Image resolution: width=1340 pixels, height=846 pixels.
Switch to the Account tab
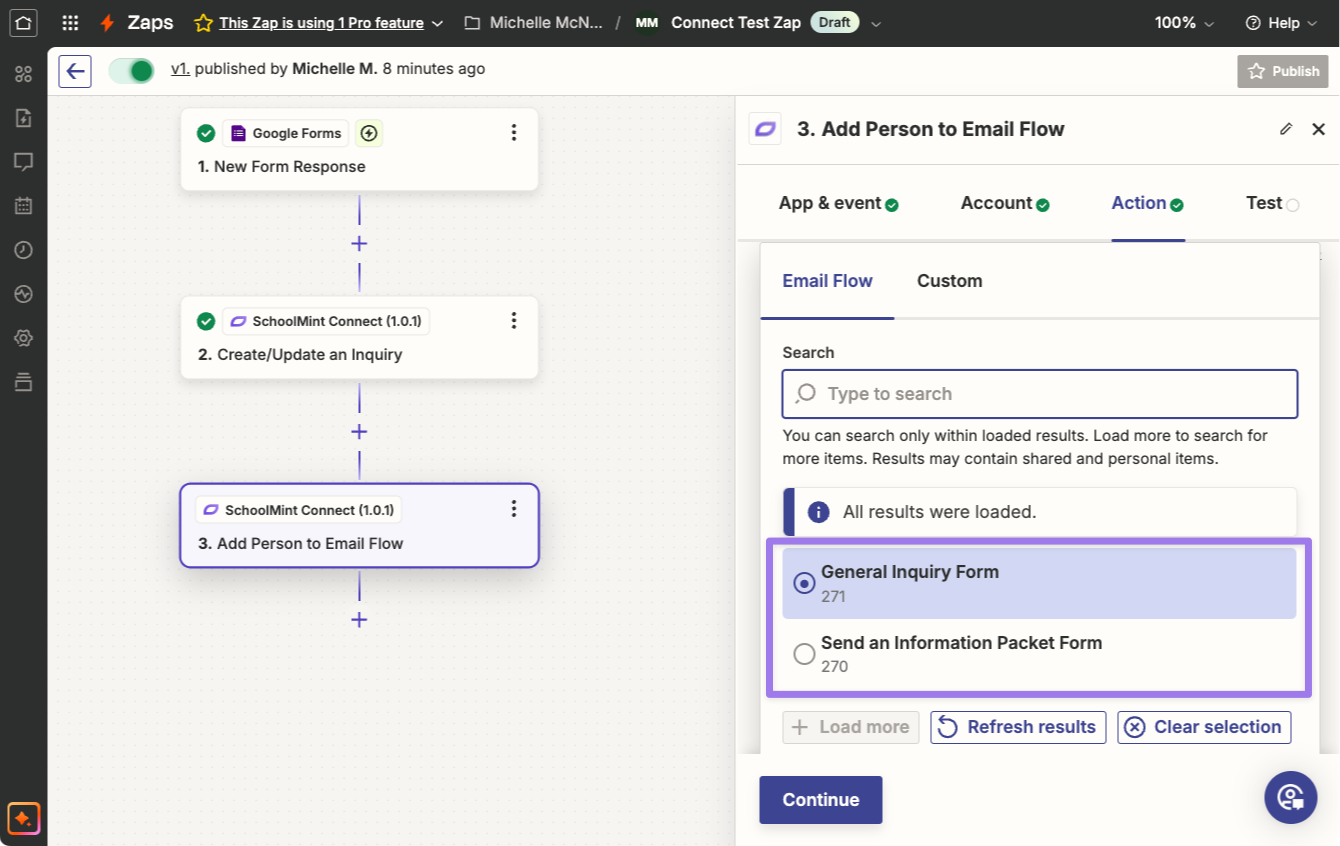[1004, 203]
